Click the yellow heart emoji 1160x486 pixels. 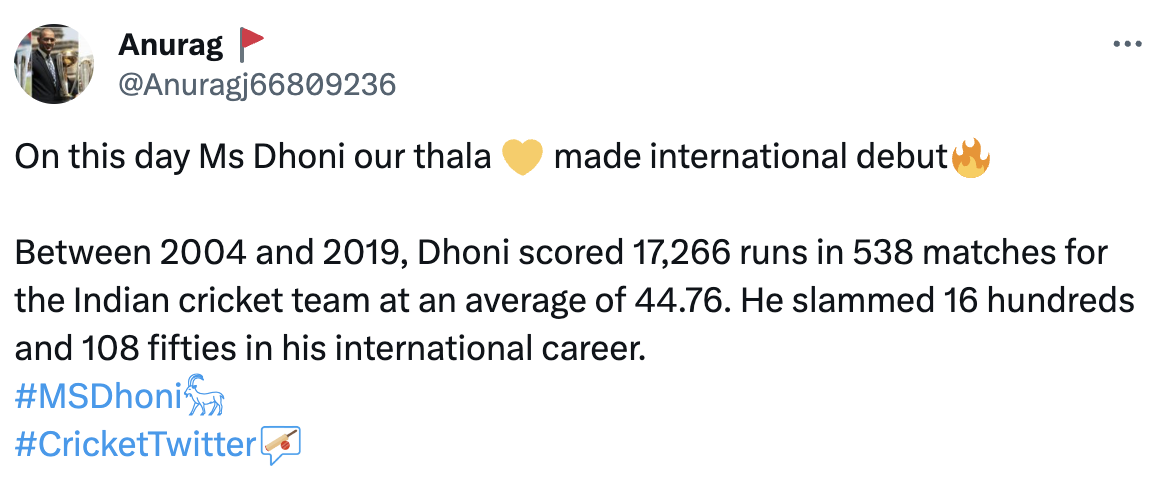520,159
